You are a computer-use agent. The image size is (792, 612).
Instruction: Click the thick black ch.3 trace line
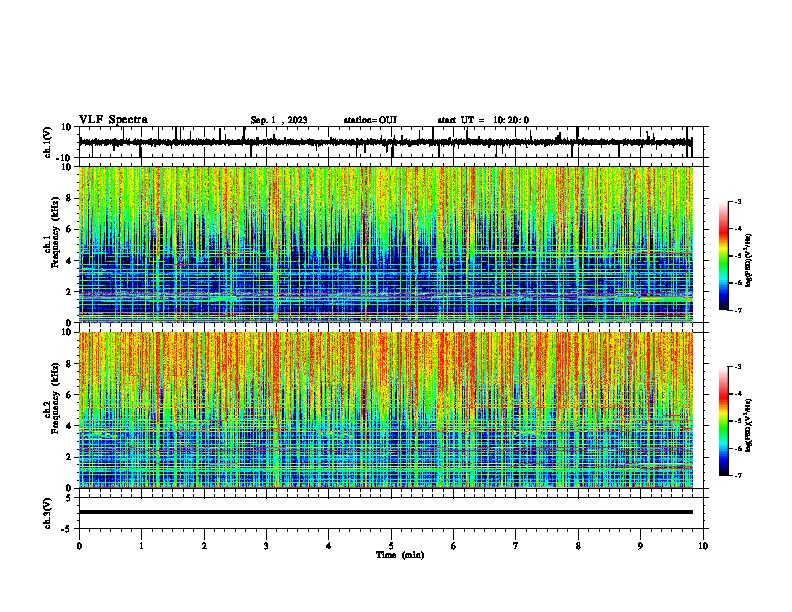[385, 512]
